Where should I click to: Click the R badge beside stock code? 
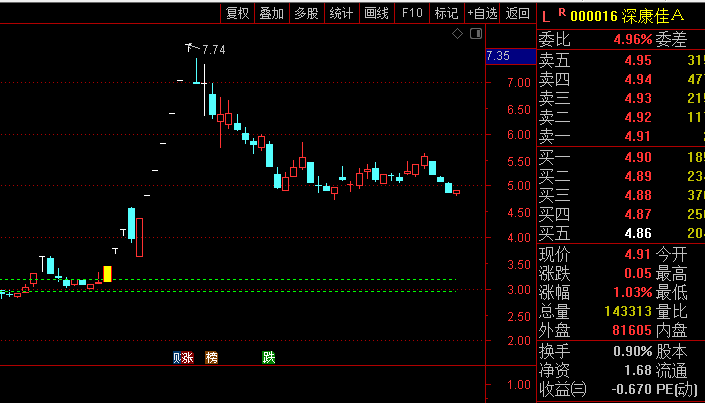(x=562, y=13)
